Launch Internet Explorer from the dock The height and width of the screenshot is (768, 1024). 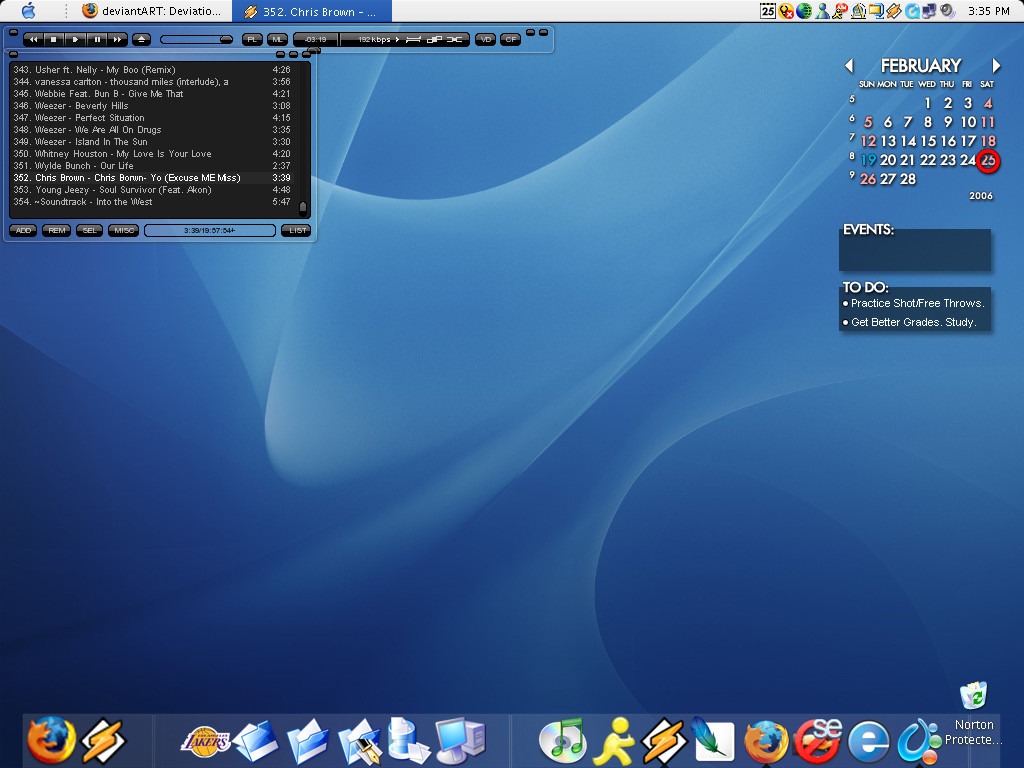[868, 742]
